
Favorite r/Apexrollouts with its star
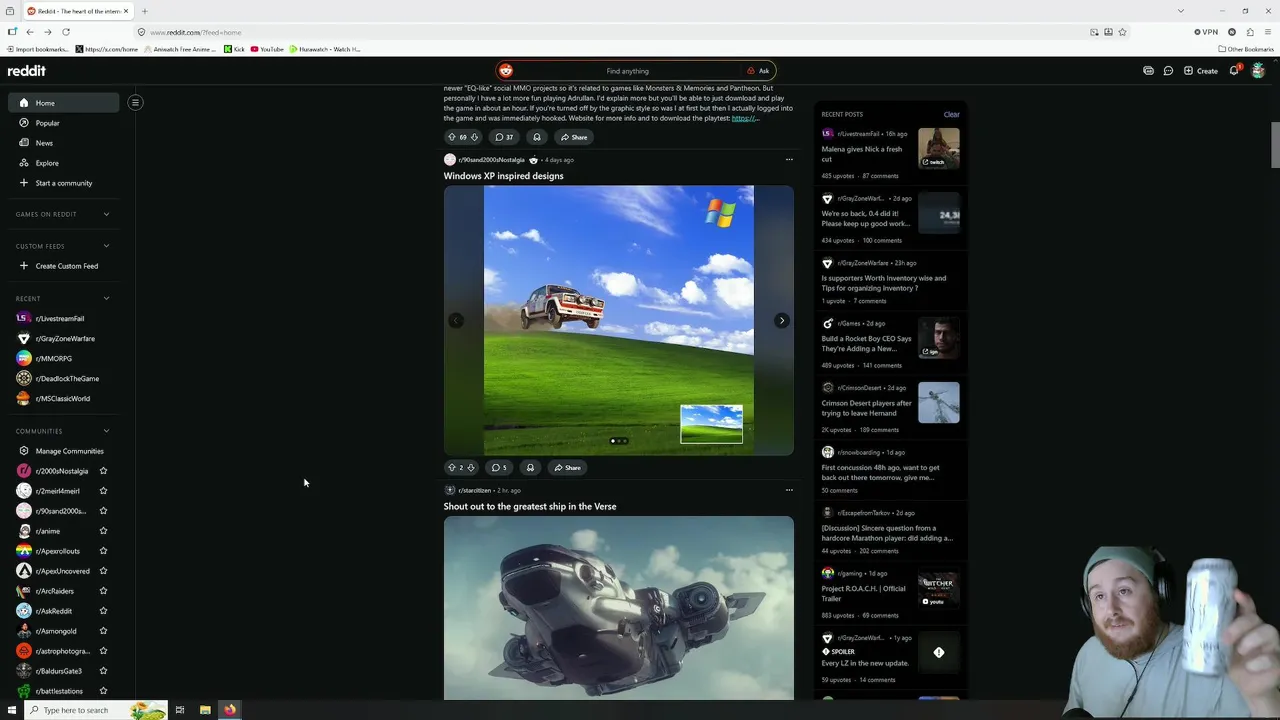click(x=103, y=551)
